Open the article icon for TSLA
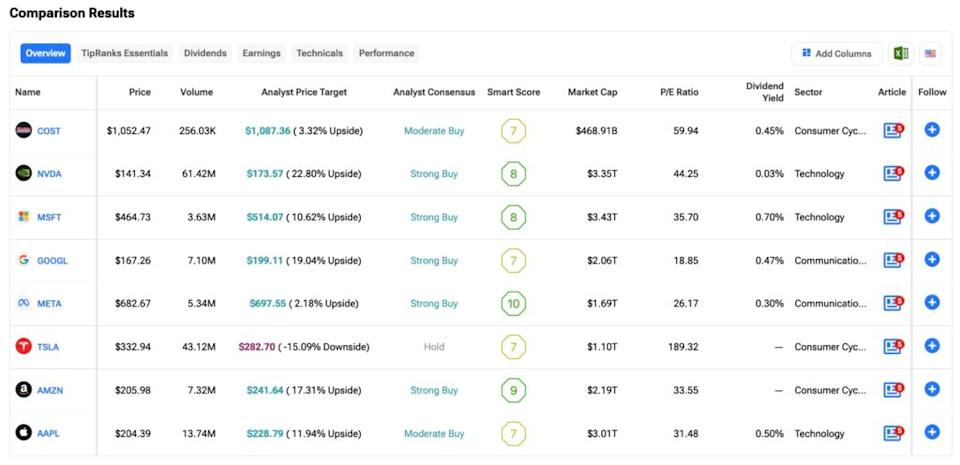The width and height of the screenshot is (960, 465). (x=893, y=347)
